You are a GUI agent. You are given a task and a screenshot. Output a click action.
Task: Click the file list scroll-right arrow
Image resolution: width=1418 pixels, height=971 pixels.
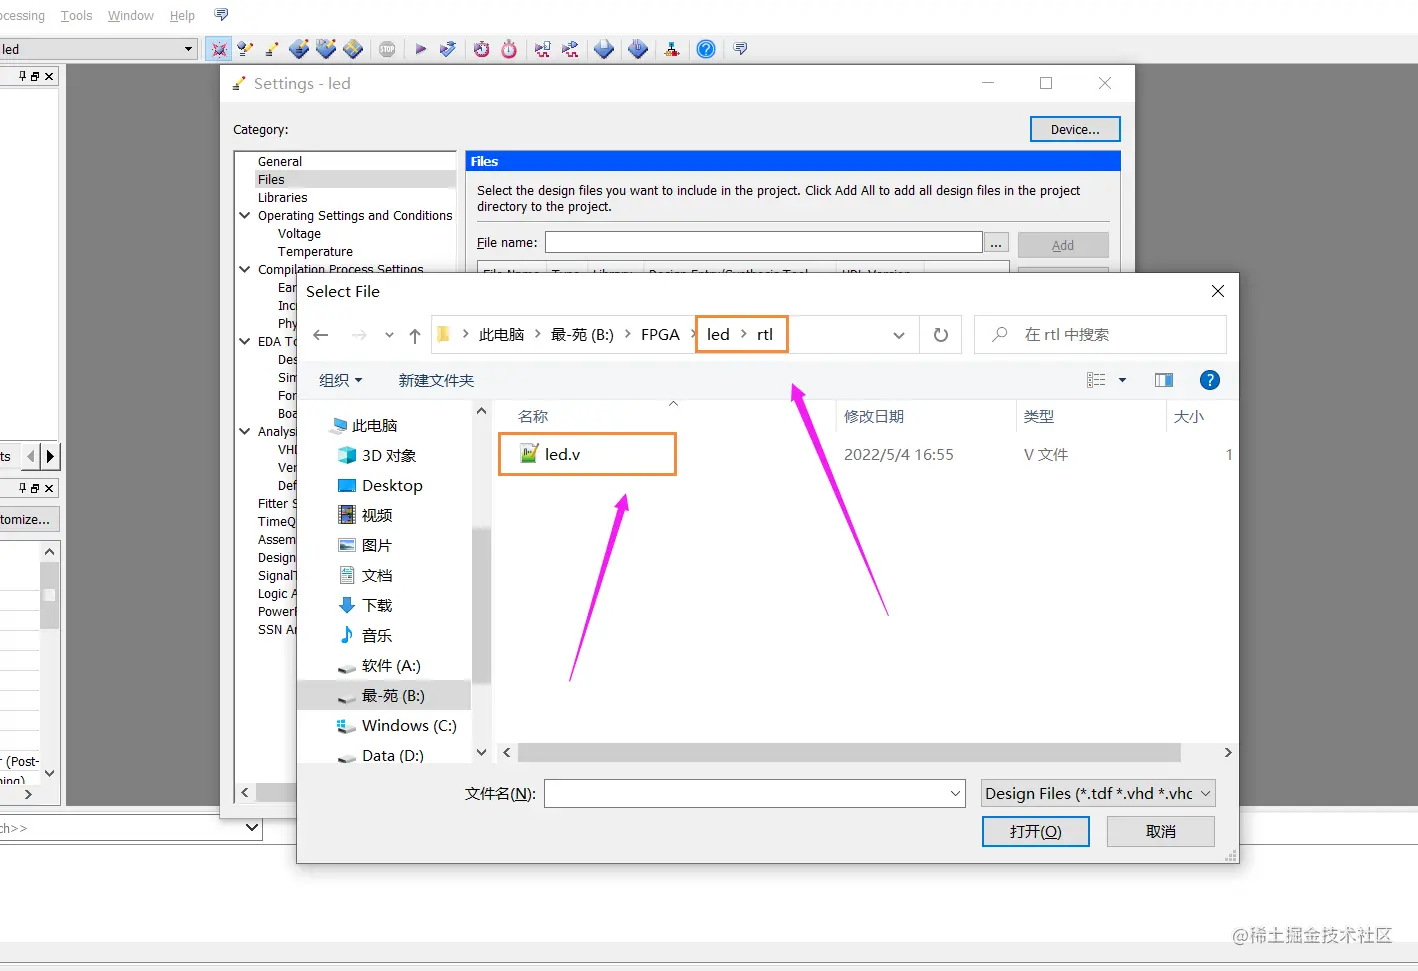point(1228,752)
